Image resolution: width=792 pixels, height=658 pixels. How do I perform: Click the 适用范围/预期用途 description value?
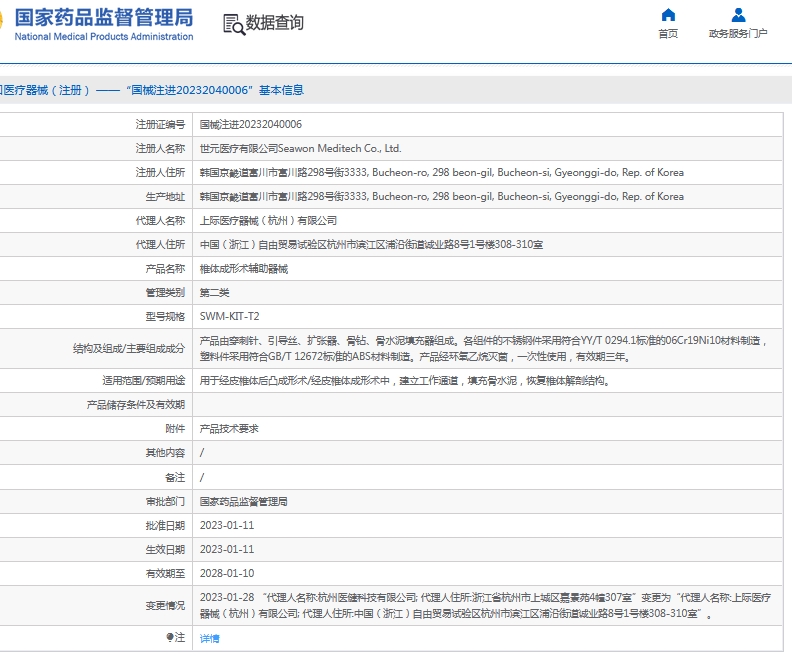pyautogui.click(x=405, y=381)
